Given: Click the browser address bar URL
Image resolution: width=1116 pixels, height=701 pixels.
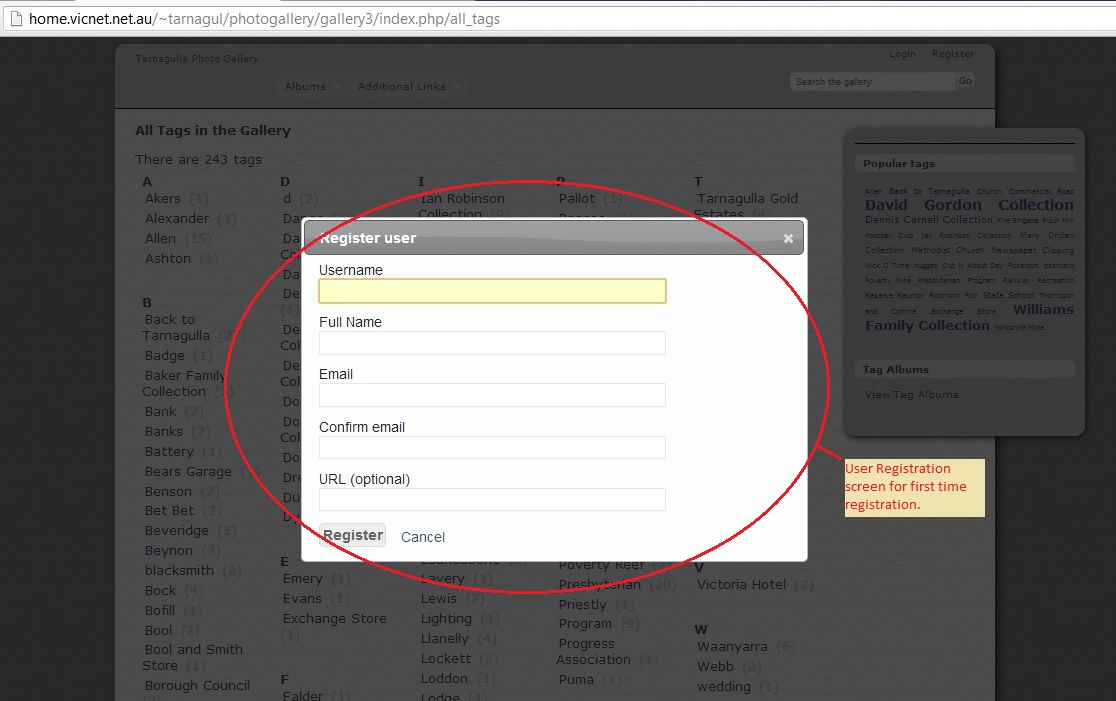Looking at the screenshot, I should click(264, 19).
